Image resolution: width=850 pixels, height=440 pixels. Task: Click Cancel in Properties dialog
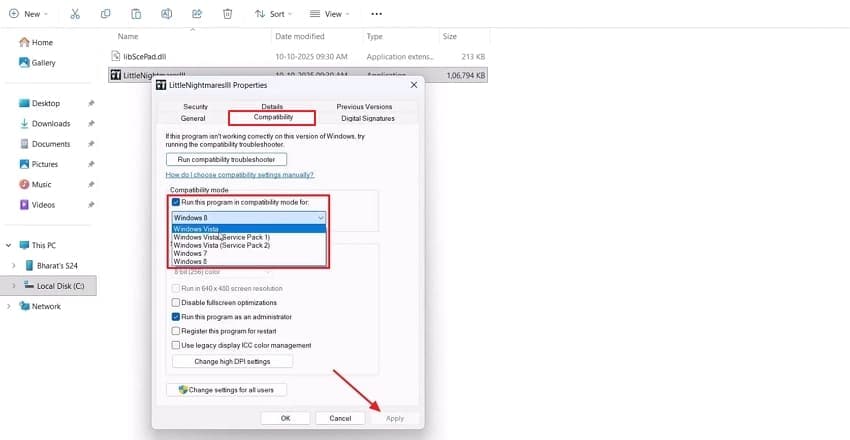pyautogui.click(x=340, y=418)
